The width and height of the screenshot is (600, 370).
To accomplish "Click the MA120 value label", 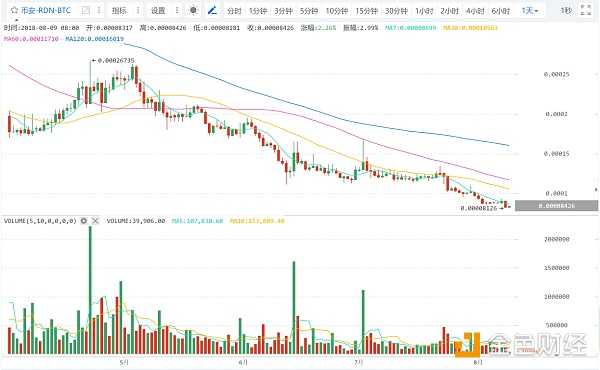I will point(95,39).
